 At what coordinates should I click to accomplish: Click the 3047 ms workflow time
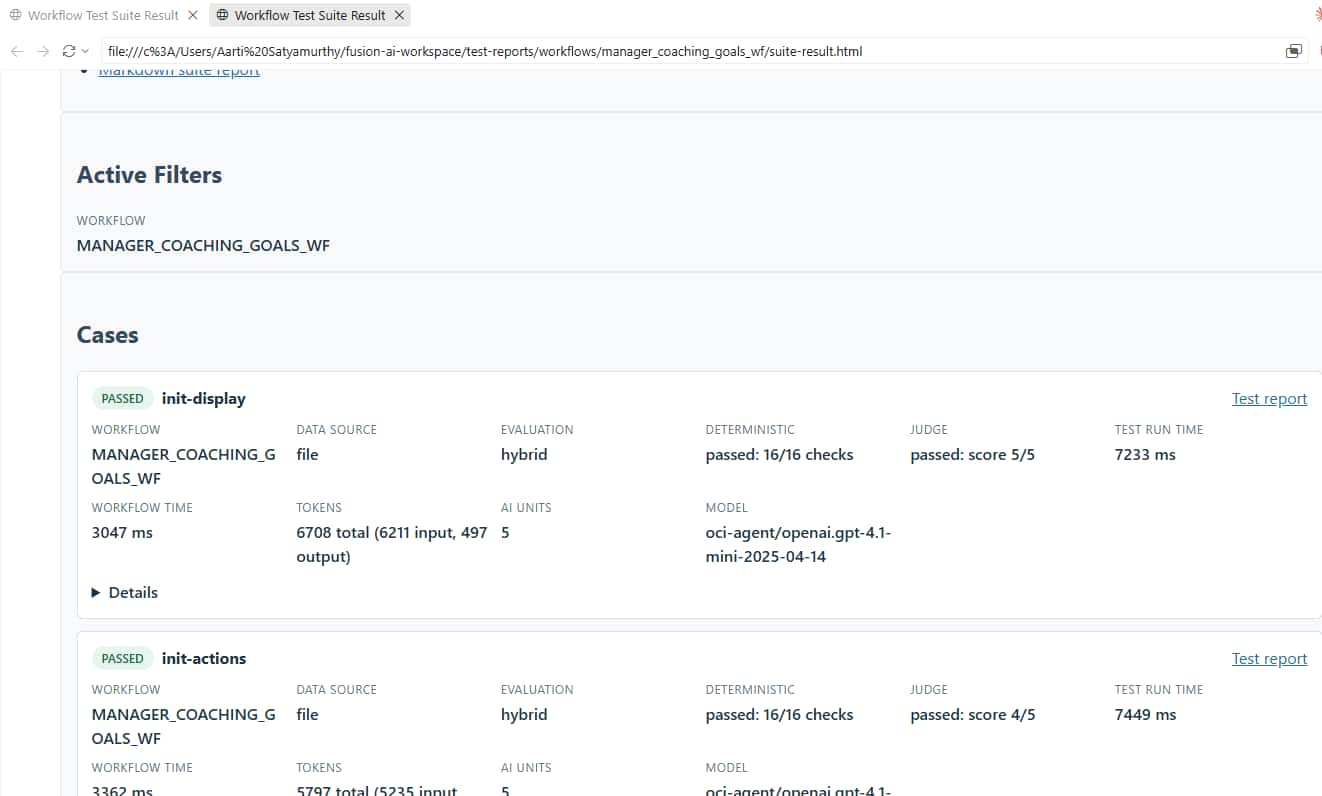coord(122,532)
